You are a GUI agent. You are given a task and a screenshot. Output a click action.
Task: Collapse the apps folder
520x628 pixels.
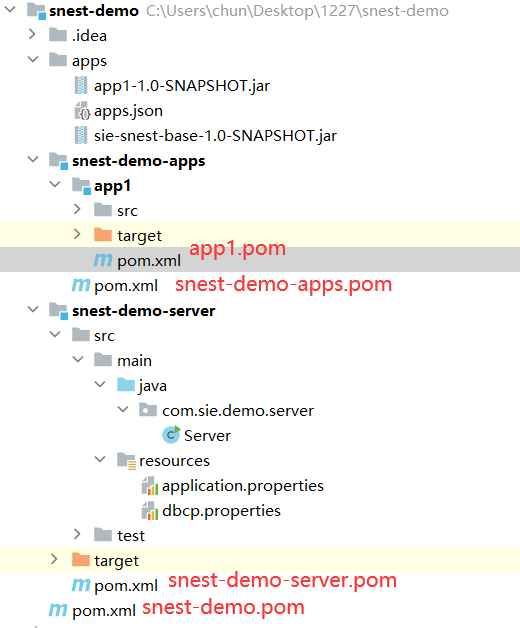[x=32, y=60]
